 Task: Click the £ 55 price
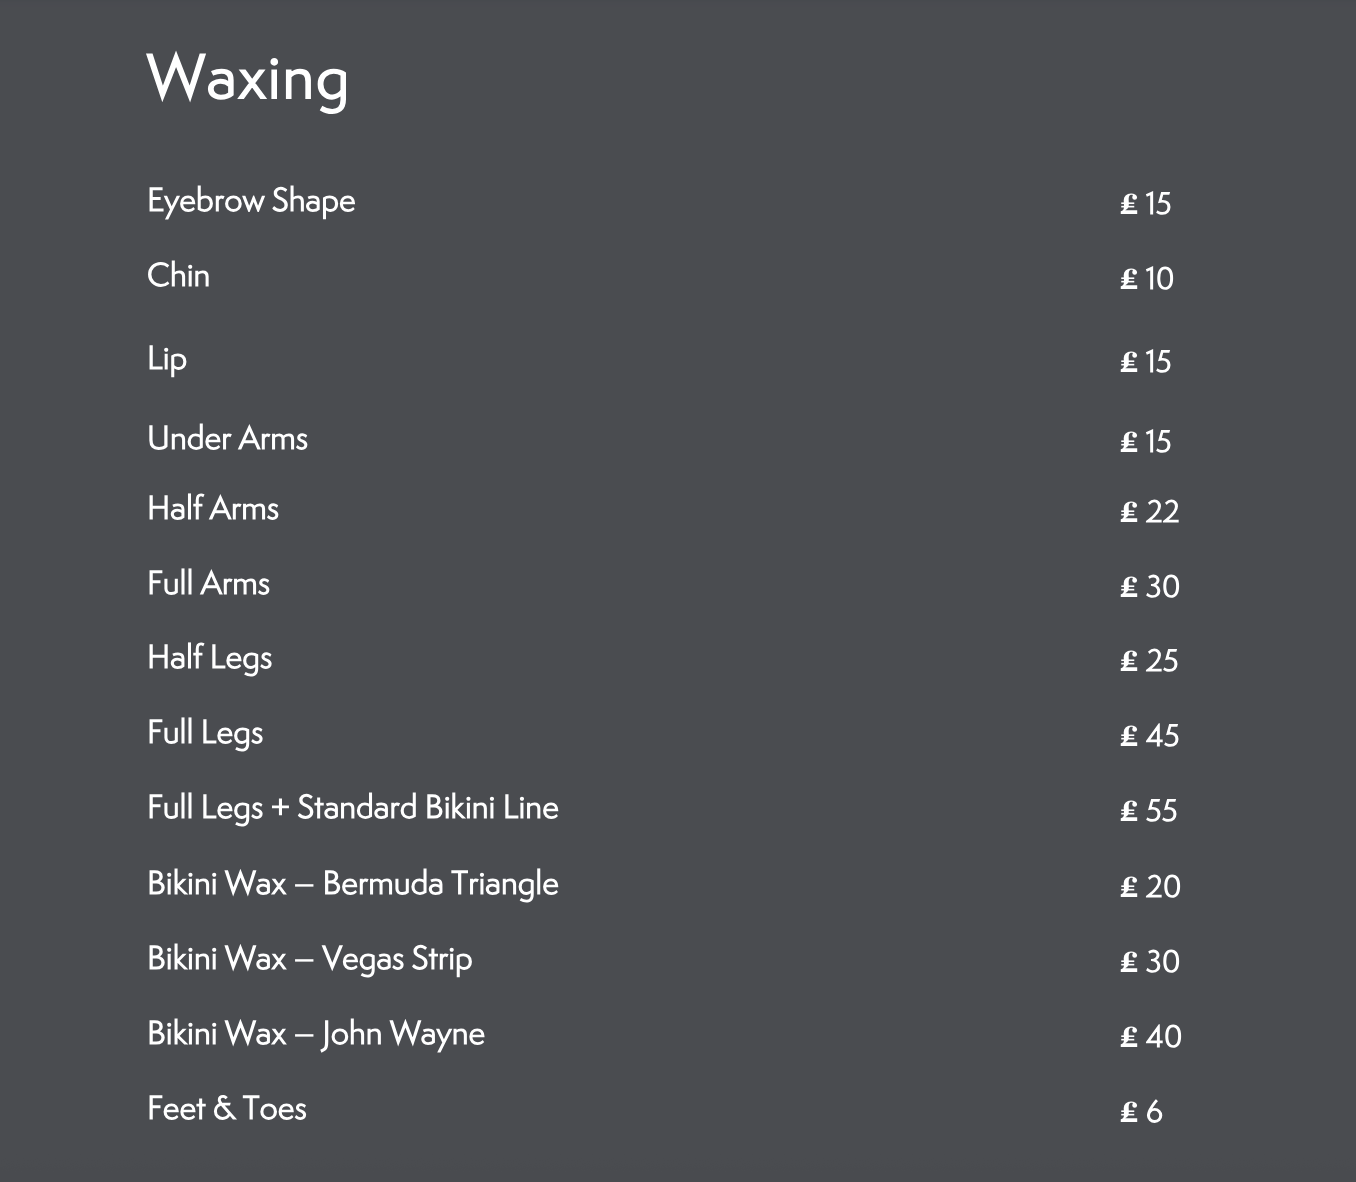1148,811
